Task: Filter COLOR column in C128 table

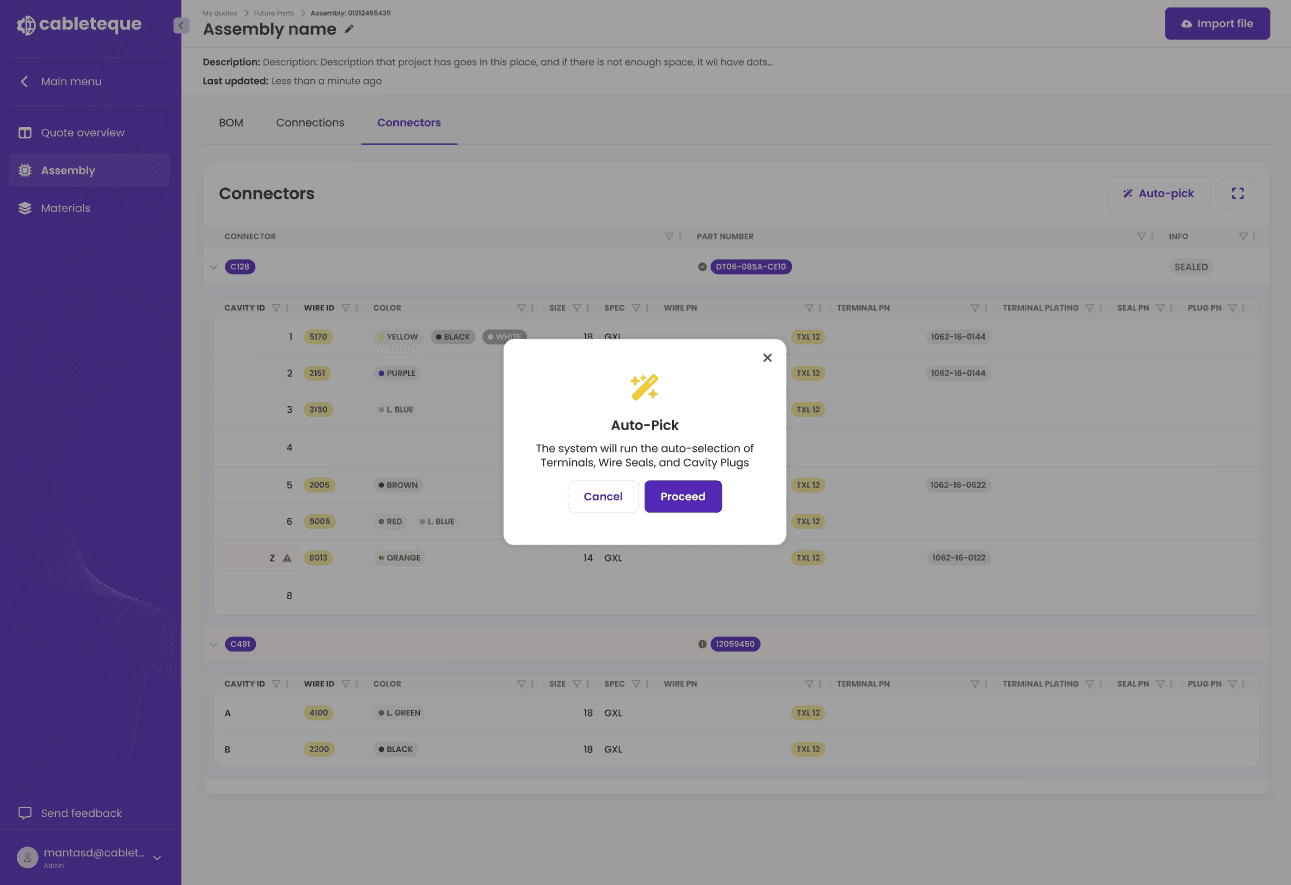Action: [x=521, y=308]
